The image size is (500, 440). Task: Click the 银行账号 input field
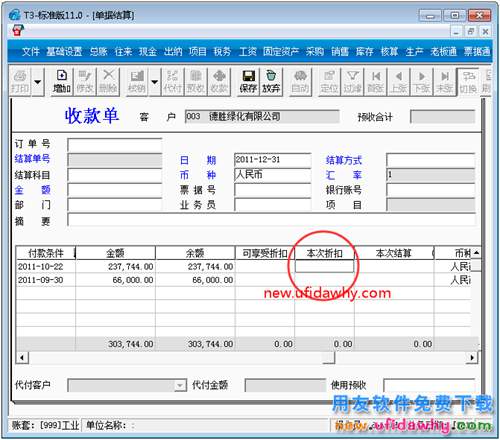[431, 190]
